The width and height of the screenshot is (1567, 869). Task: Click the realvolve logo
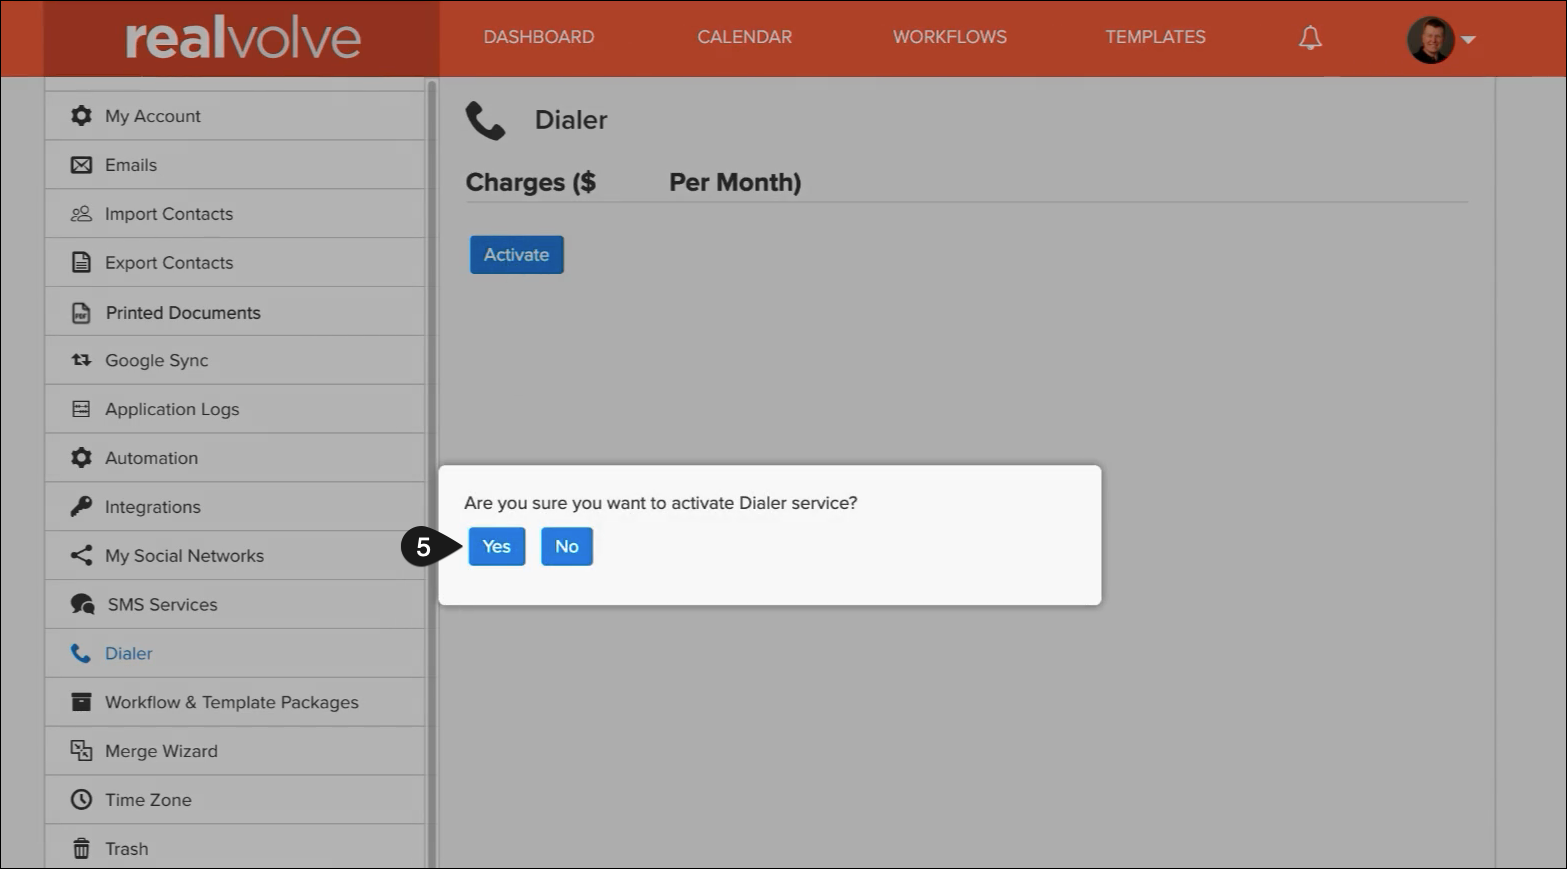[x=242, y=38]
